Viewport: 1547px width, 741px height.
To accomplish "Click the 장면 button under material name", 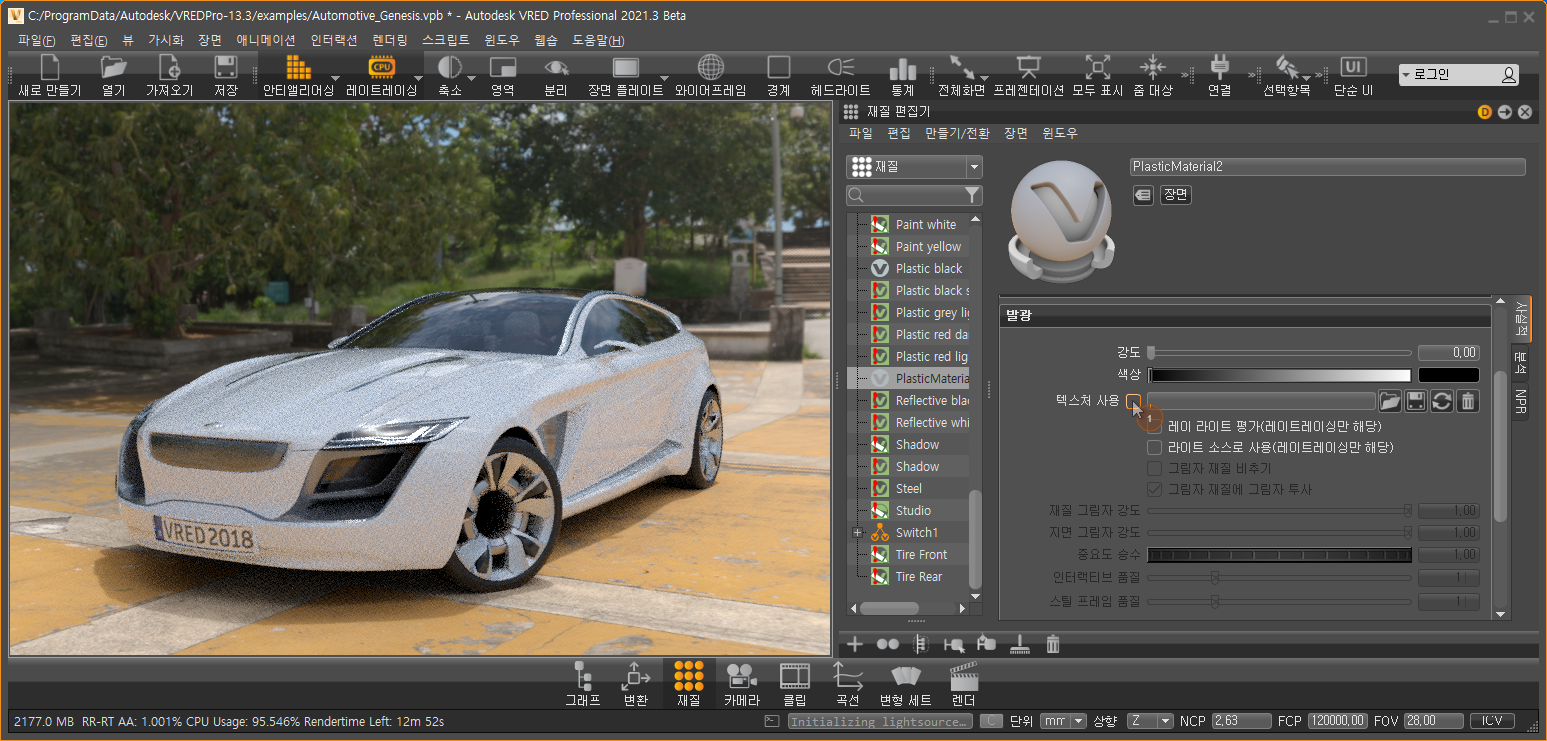I will tap(1175, 195).
